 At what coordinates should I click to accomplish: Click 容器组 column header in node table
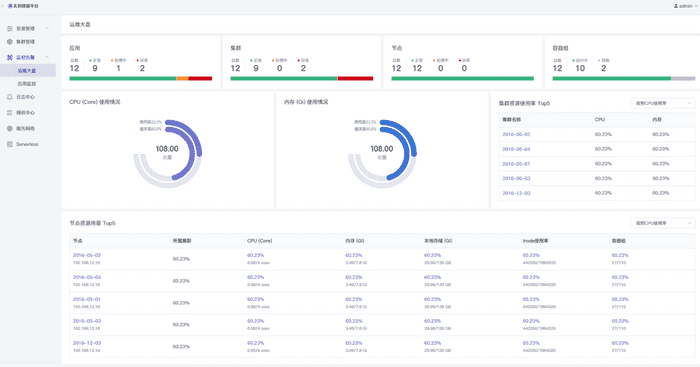(x=618, y=241)
